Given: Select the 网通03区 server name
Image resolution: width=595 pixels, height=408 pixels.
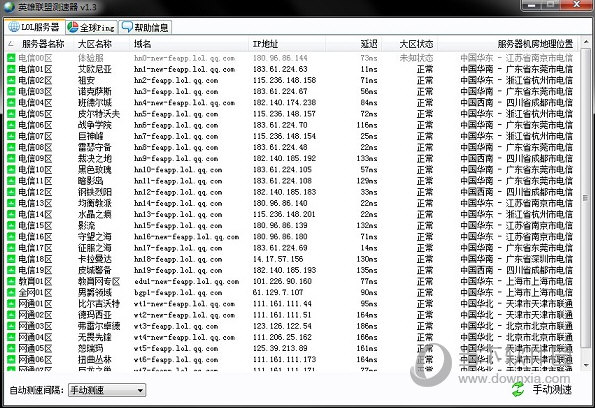Looking at the screenshot, I should [35, 326].
